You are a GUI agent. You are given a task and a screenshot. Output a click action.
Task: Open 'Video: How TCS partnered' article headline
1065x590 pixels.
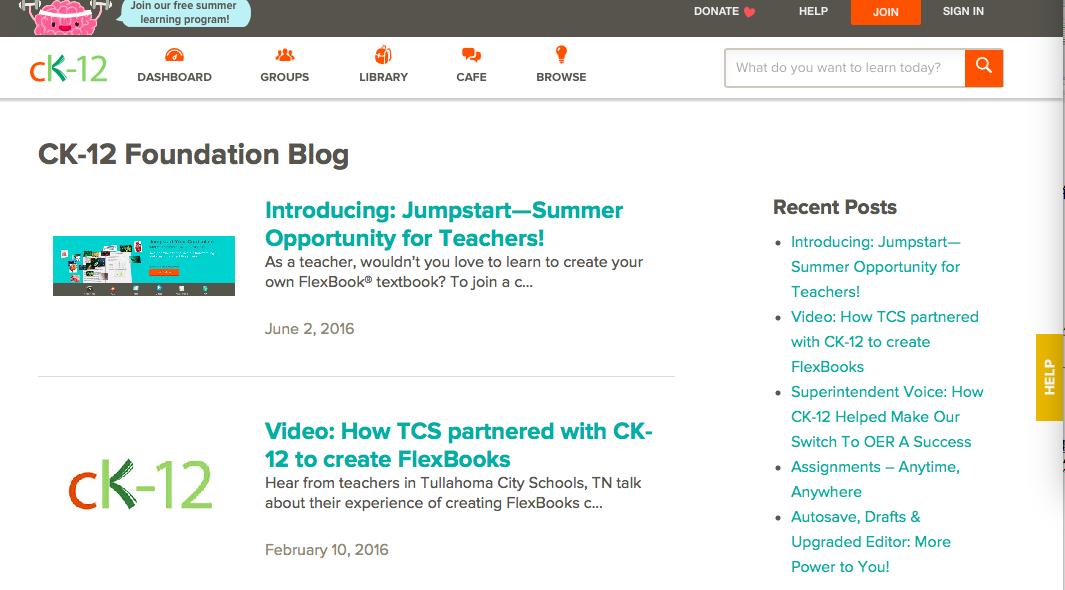click(458, 445)
